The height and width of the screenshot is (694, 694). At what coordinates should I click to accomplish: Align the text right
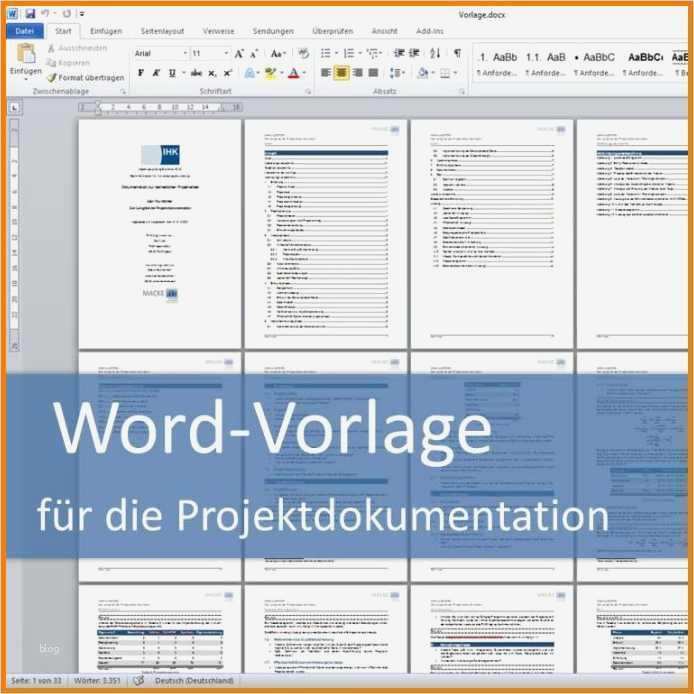[358, 73]
